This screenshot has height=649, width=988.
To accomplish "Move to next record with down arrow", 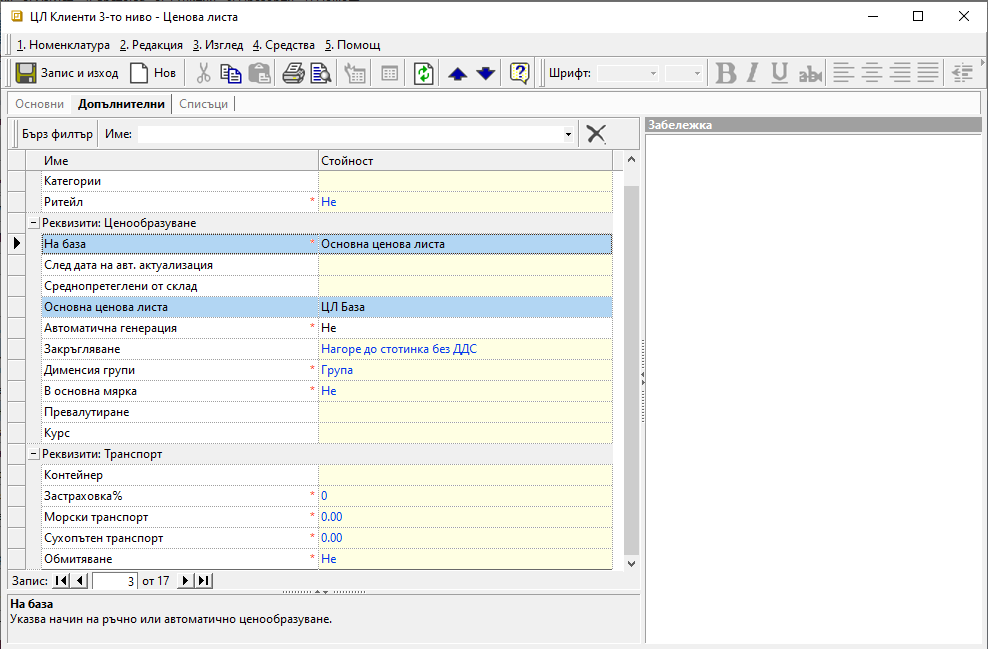I will [x=485, y=73].
